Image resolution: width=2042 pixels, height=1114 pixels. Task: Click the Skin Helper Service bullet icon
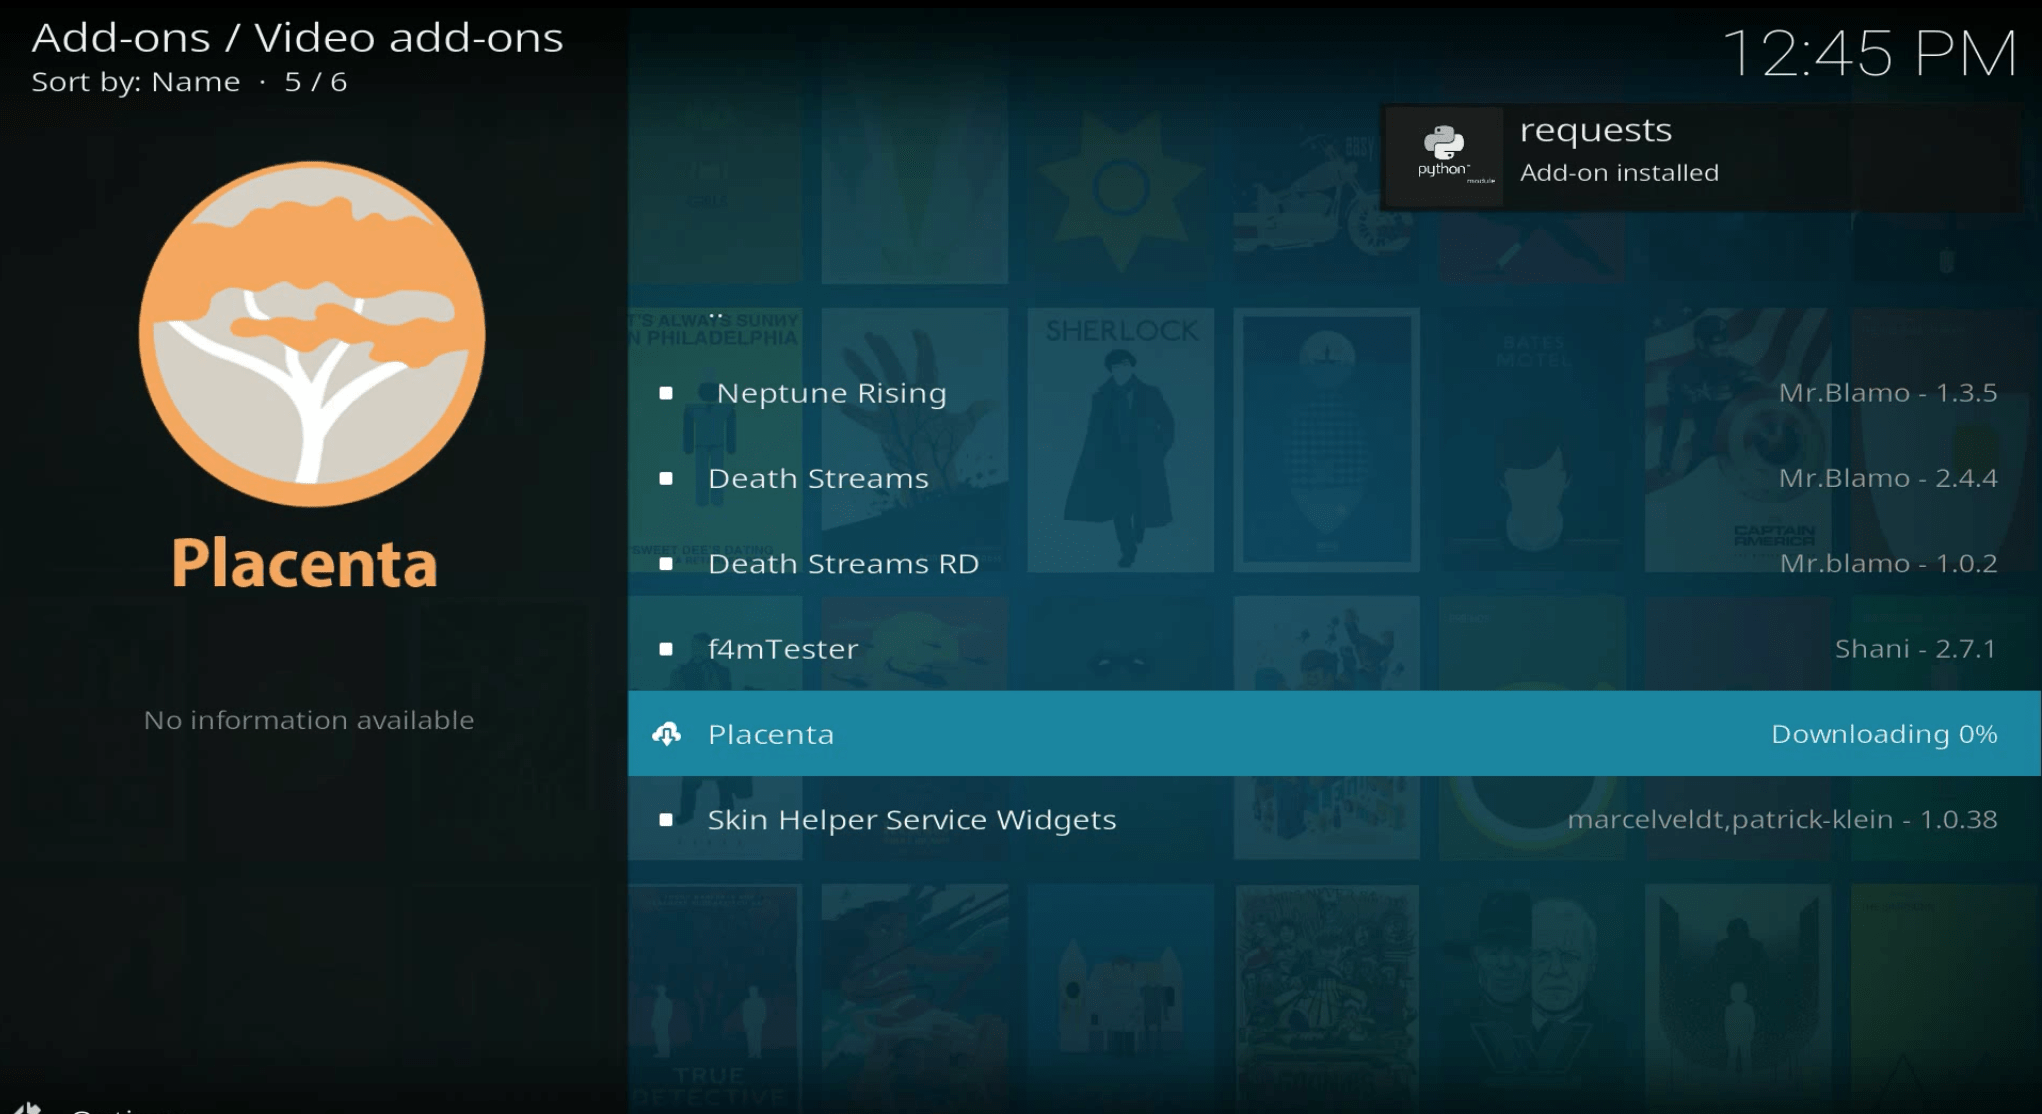[x=666, y=819]
